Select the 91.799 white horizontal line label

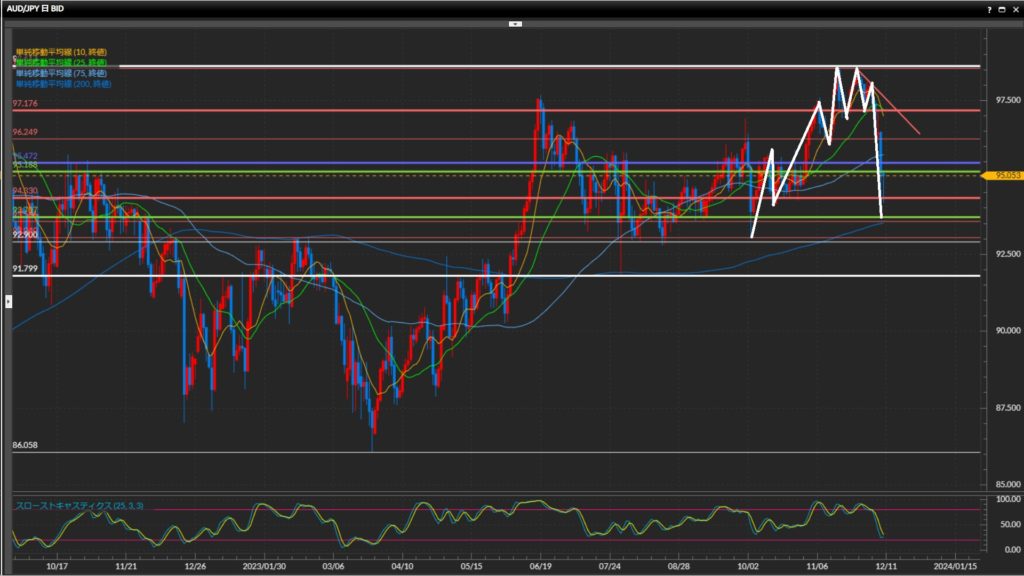pyautogui.click(x=25, y=269)
